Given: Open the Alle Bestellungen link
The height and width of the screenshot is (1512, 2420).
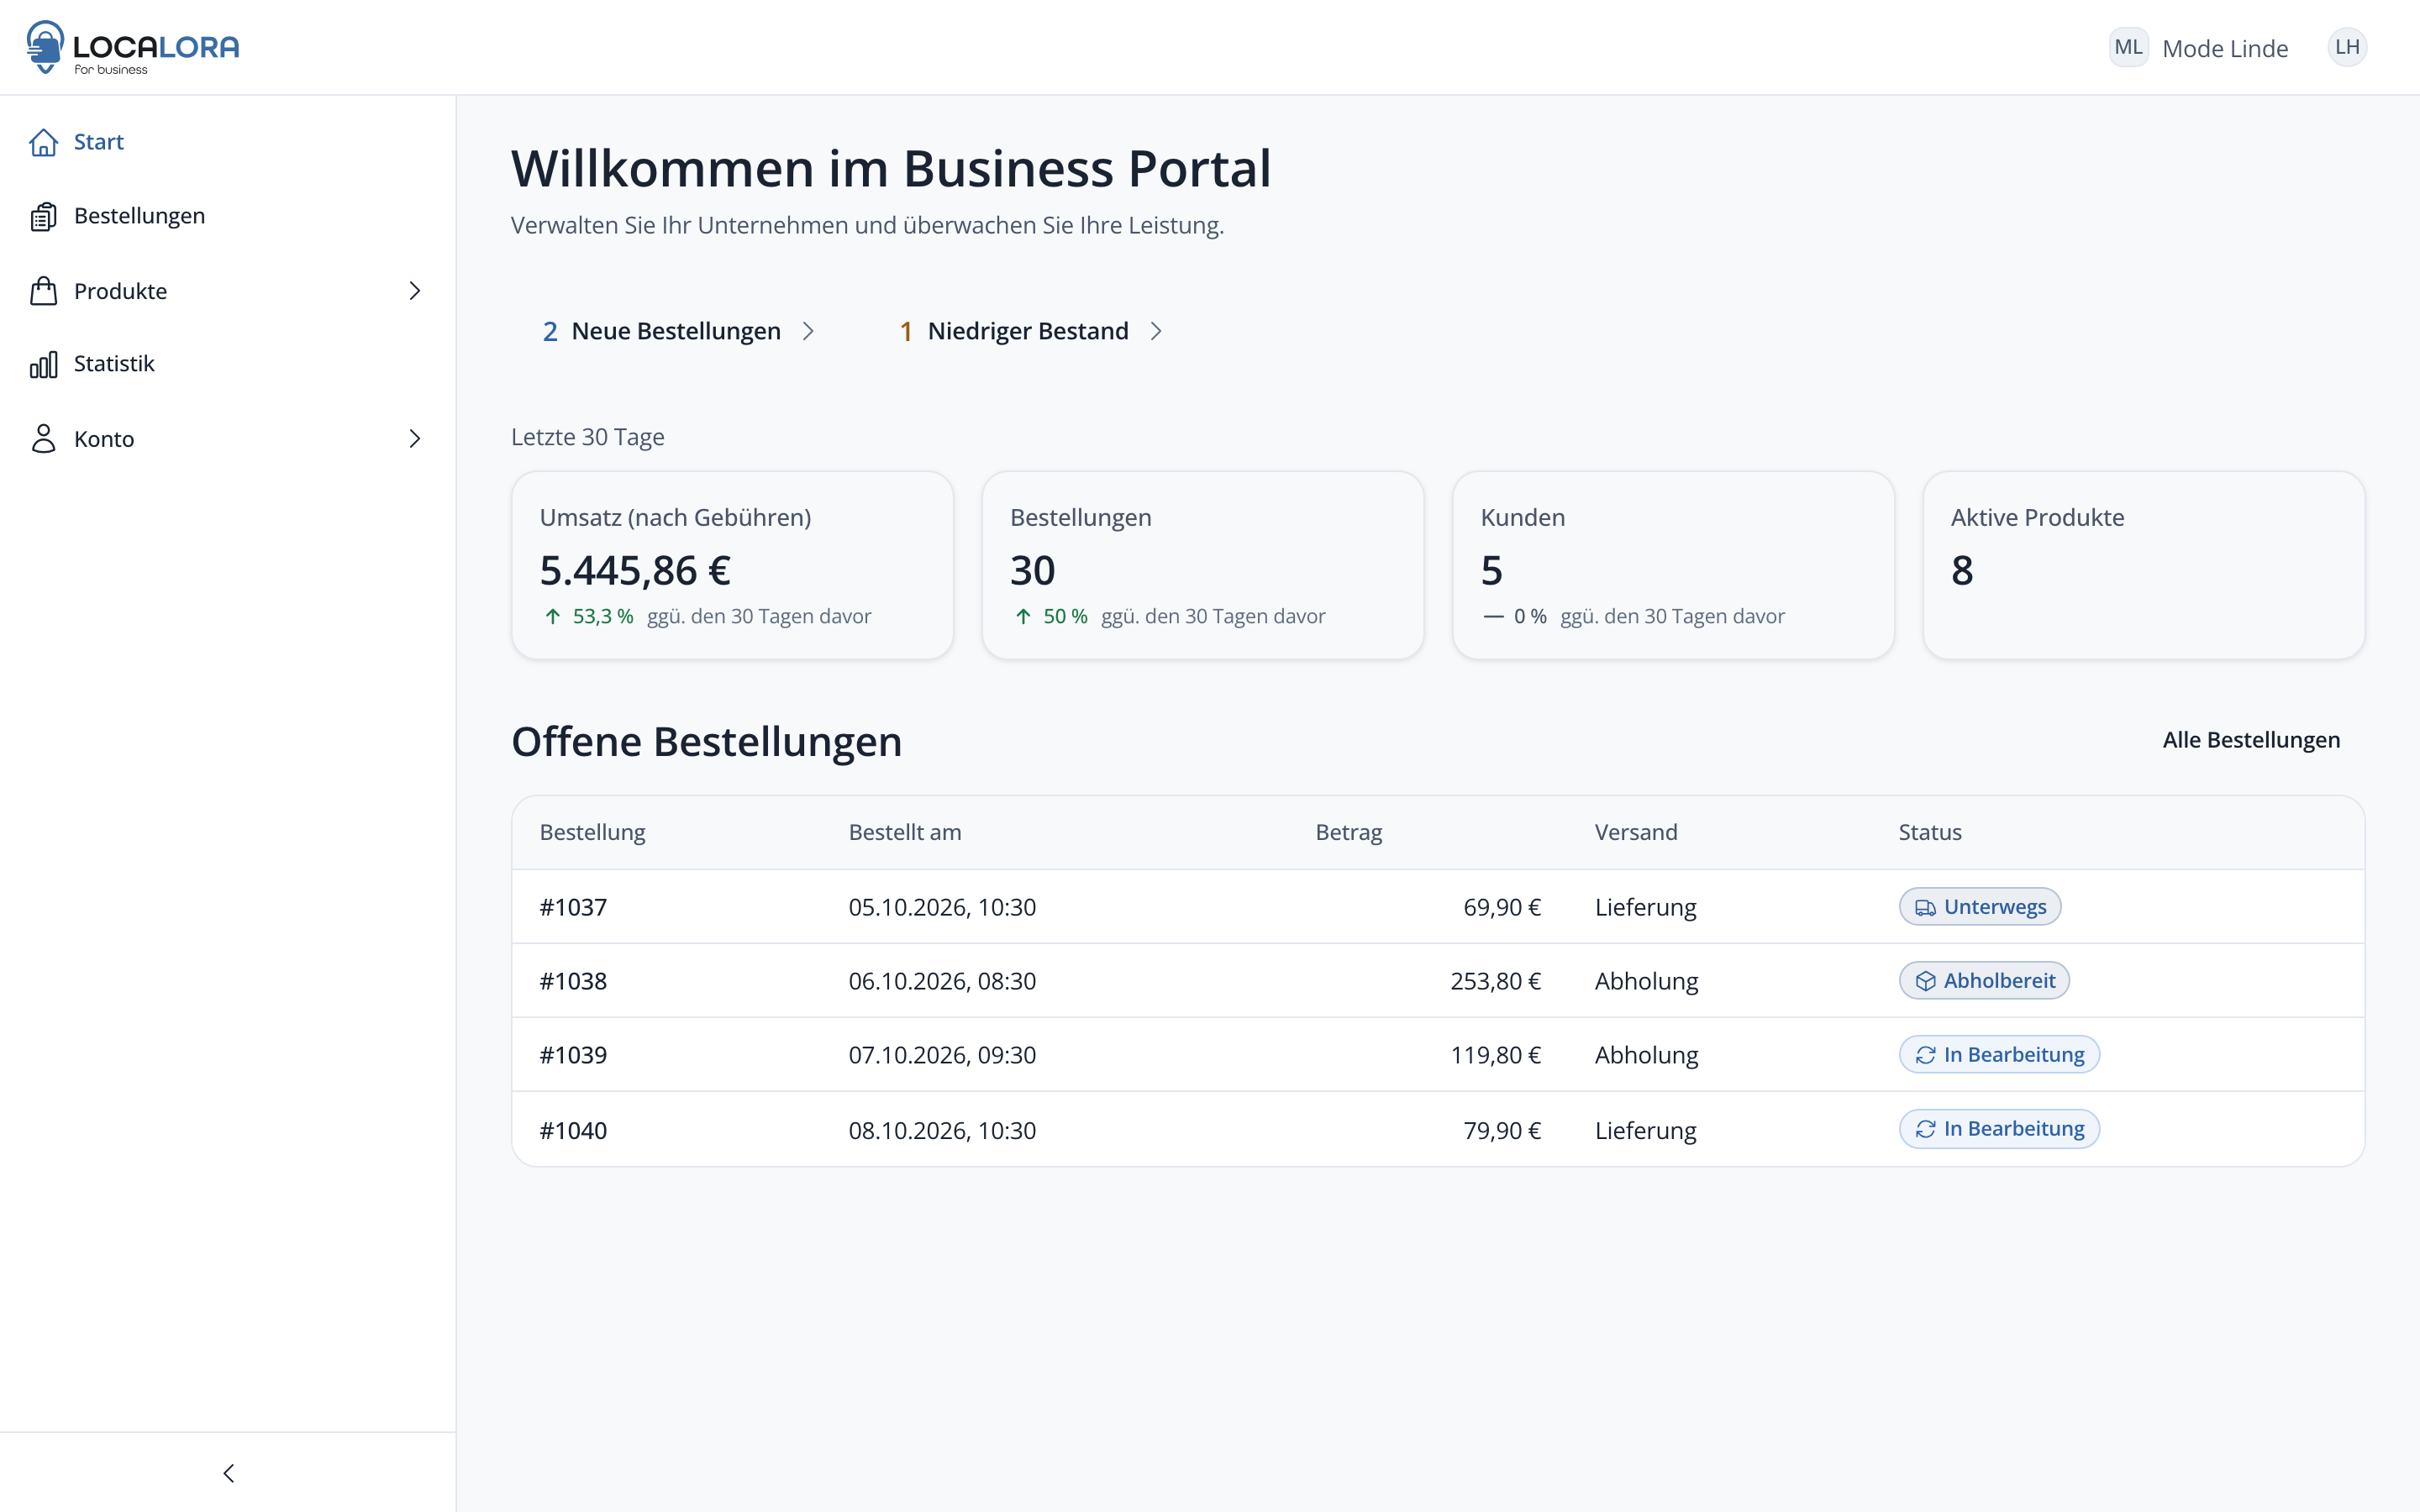Looking at the screenshot, I should tap(2251, 740).
